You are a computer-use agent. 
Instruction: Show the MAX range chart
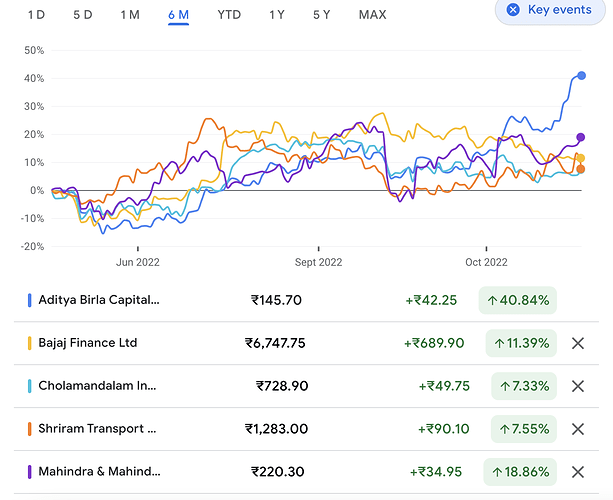373,15
